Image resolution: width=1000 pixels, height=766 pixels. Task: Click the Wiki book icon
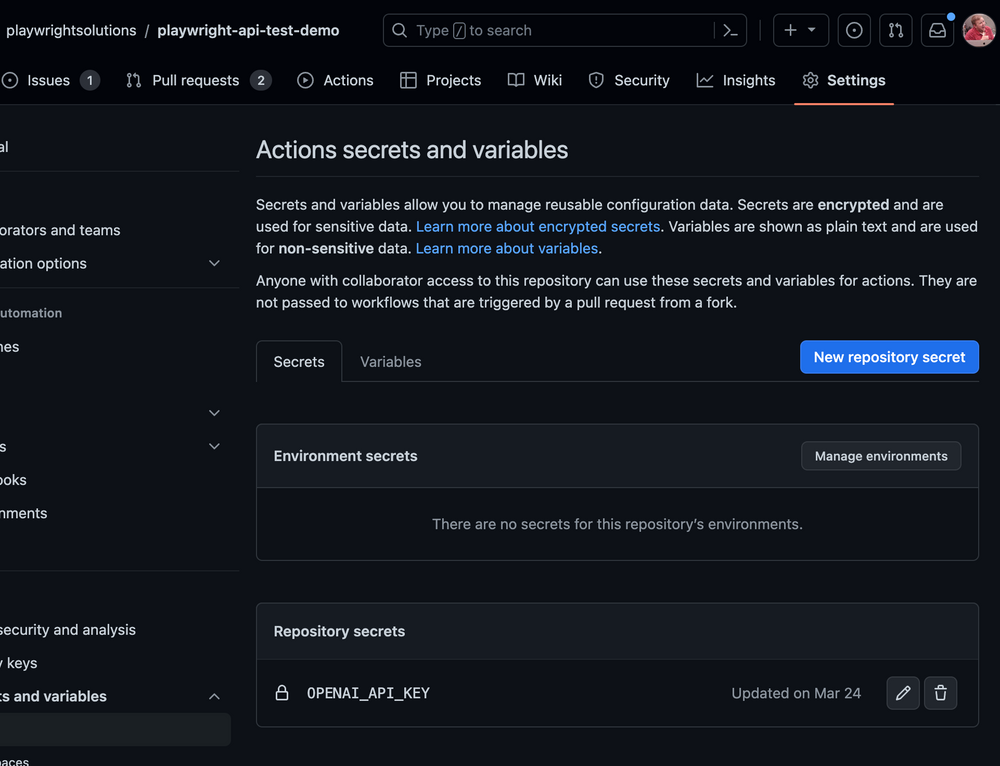[513, 80]
